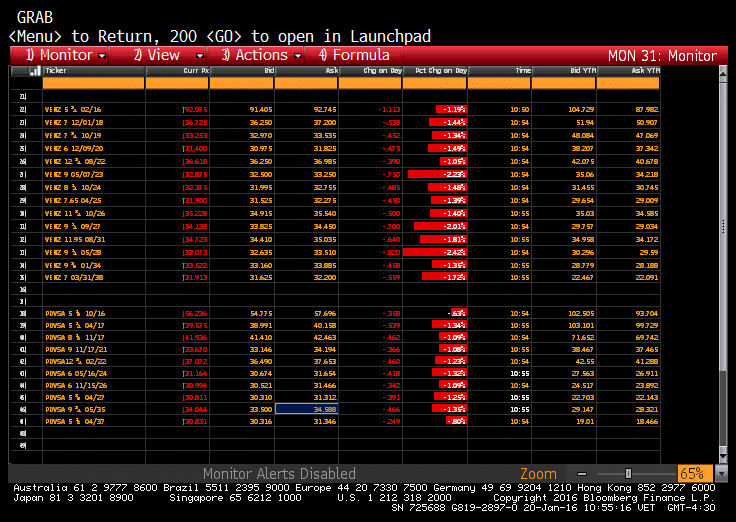
Task: Click the scrollbar down arrow
Action: pos(723,456)
